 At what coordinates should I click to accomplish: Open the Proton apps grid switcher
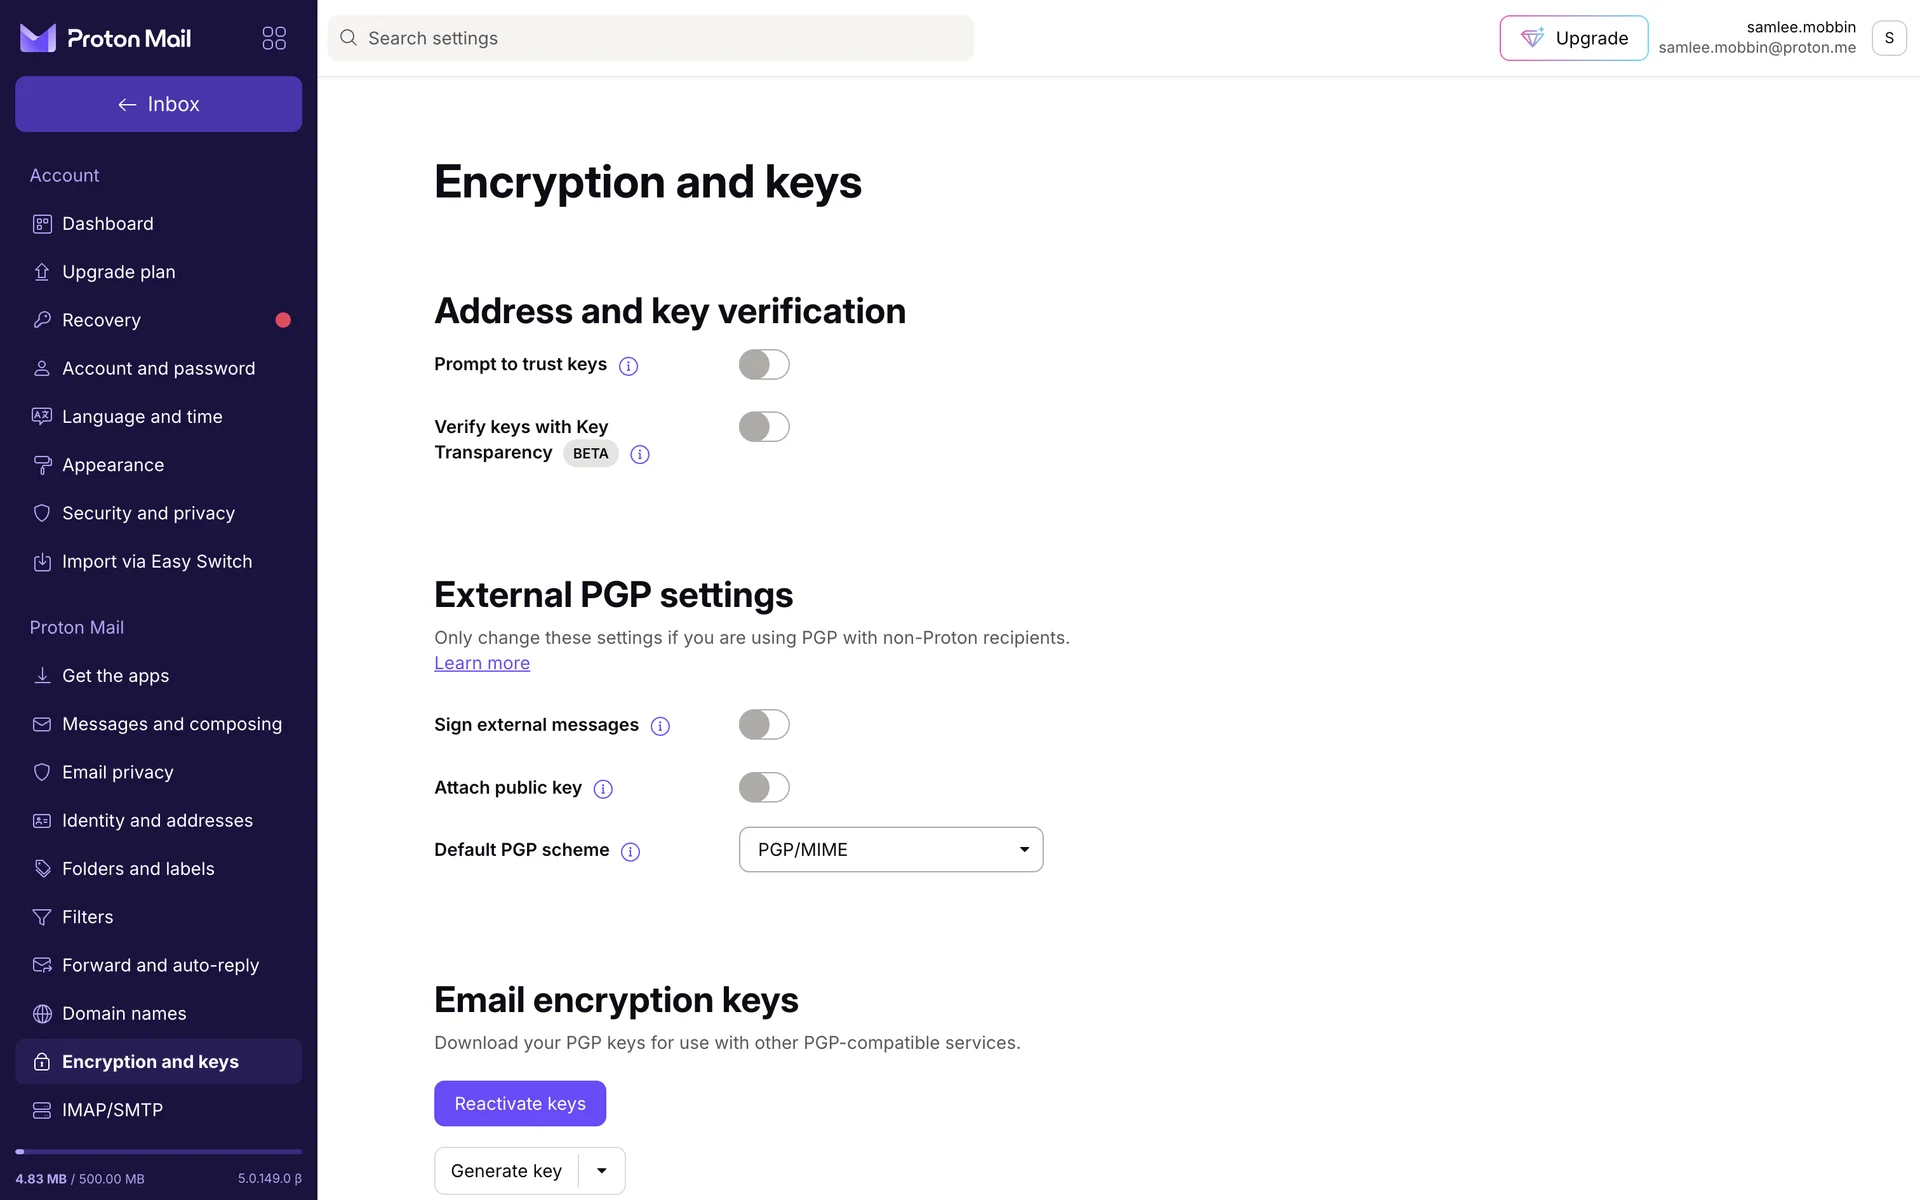(274, 38)
